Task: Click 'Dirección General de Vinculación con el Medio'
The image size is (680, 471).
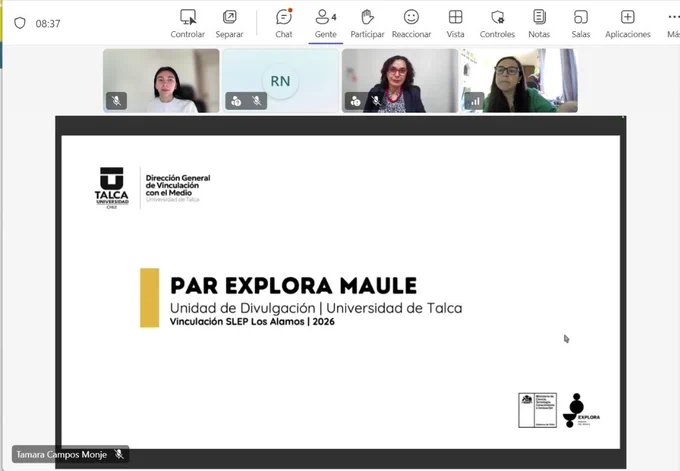Action: click(178, 185)
